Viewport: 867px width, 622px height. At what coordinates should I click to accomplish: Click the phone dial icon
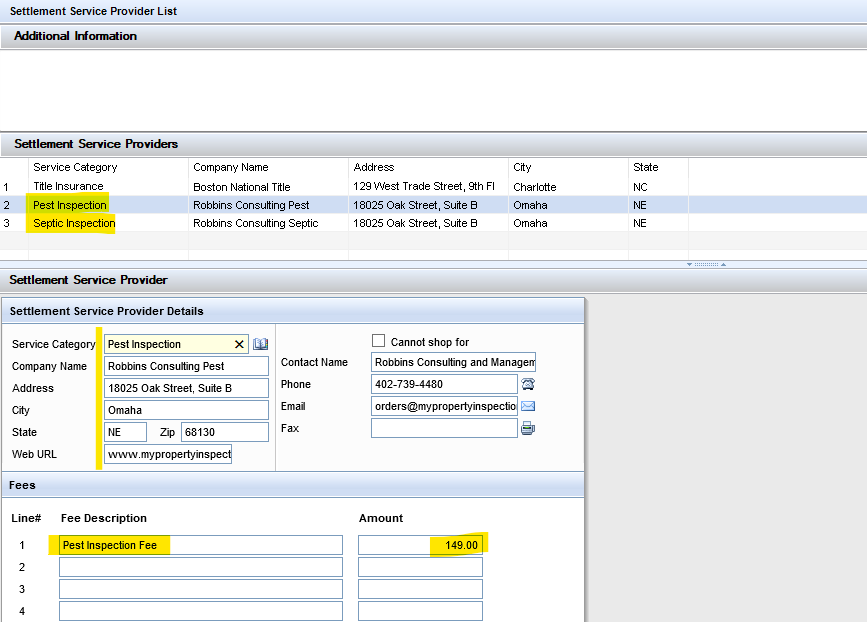528,384
